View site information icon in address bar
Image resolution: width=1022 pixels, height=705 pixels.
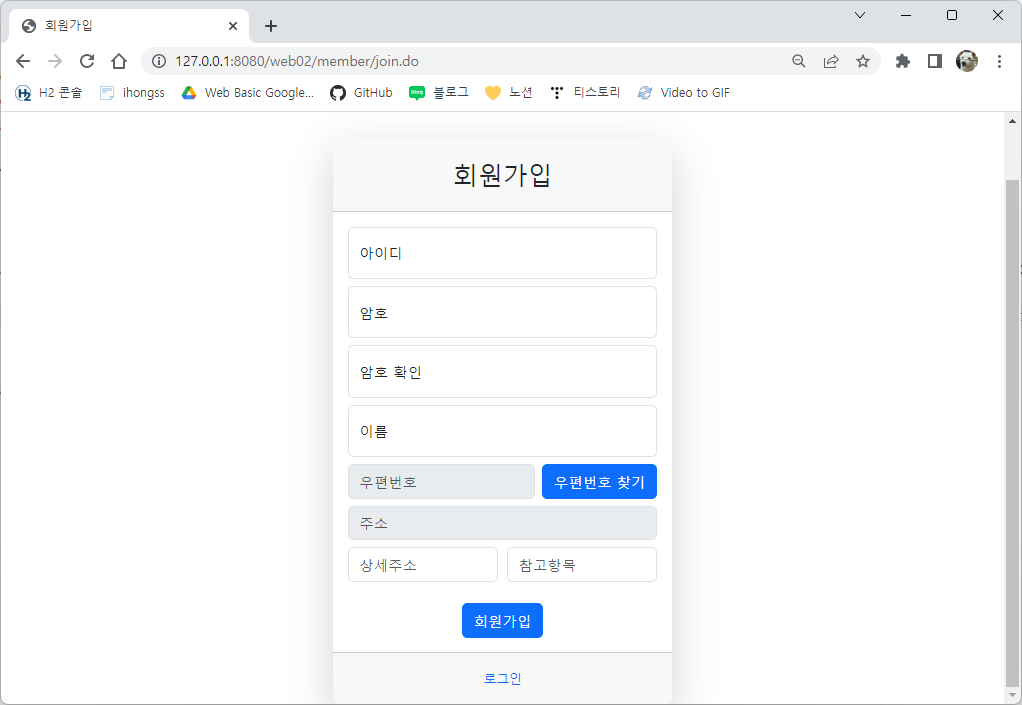coord(158,61)
